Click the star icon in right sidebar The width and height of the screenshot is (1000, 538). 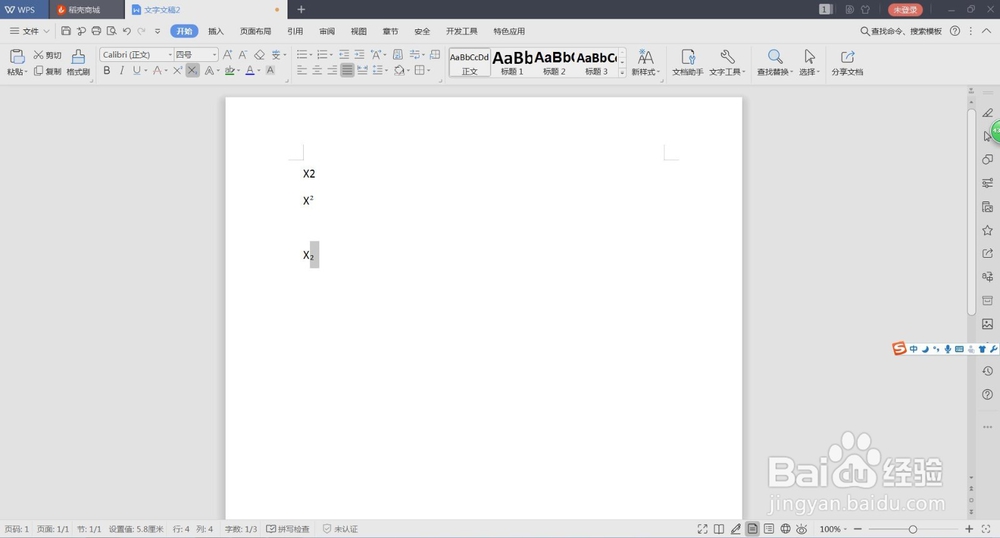[987, 230]
